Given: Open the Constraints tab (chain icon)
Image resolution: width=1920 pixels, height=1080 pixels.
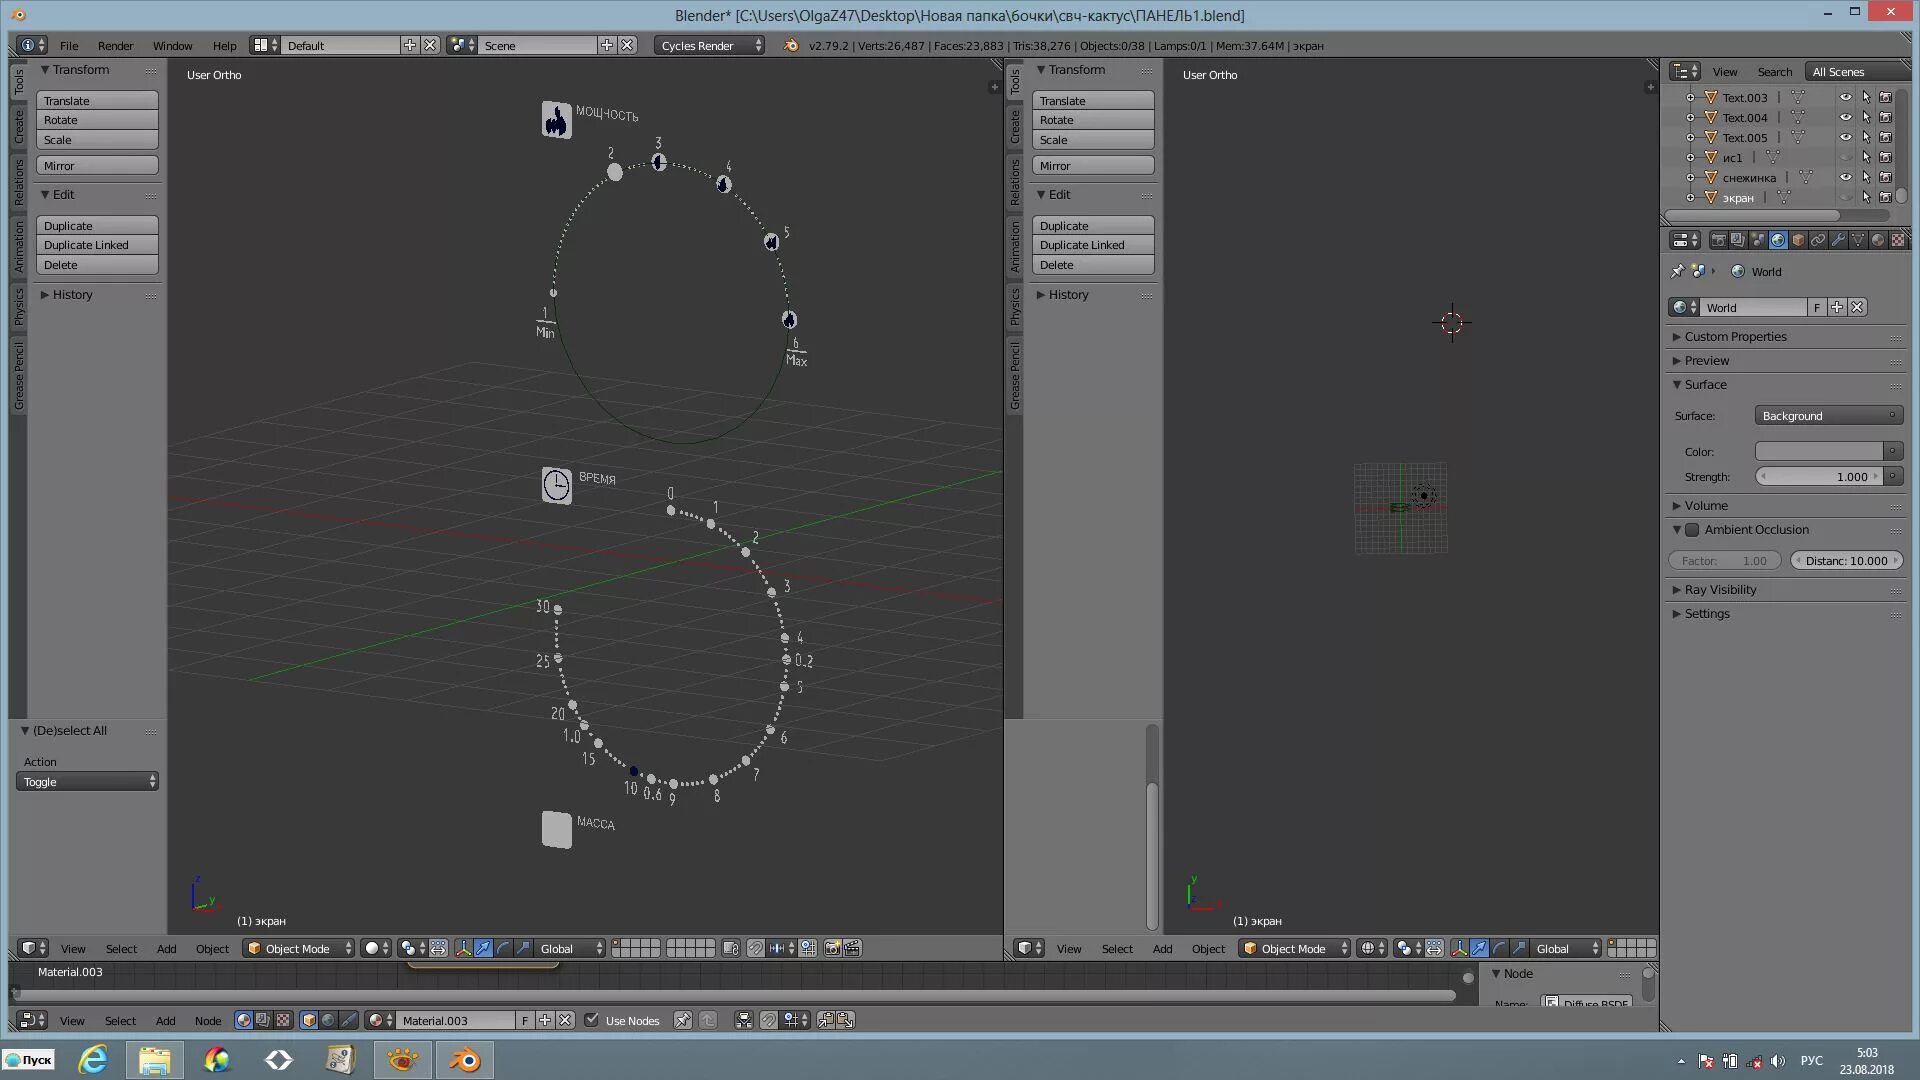Looking at the screenshot, I should click(1818, 240).
